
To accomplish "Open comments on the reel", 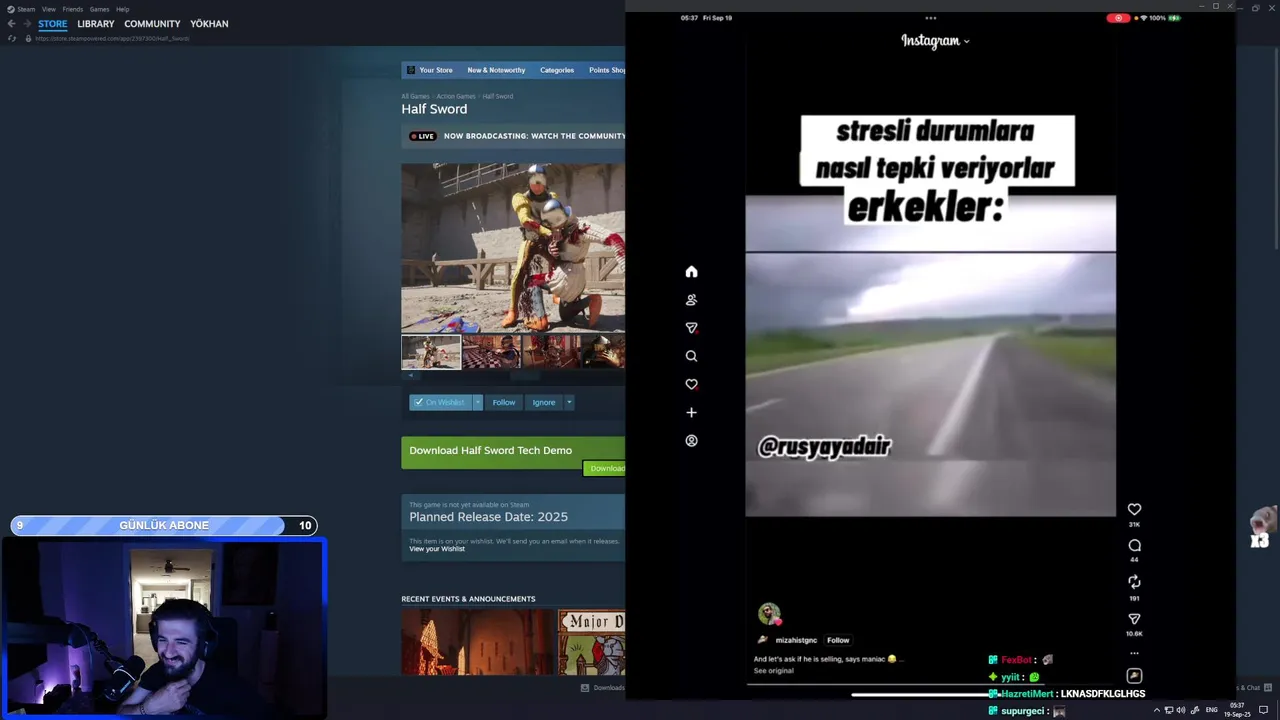I will pos(1134,545).
